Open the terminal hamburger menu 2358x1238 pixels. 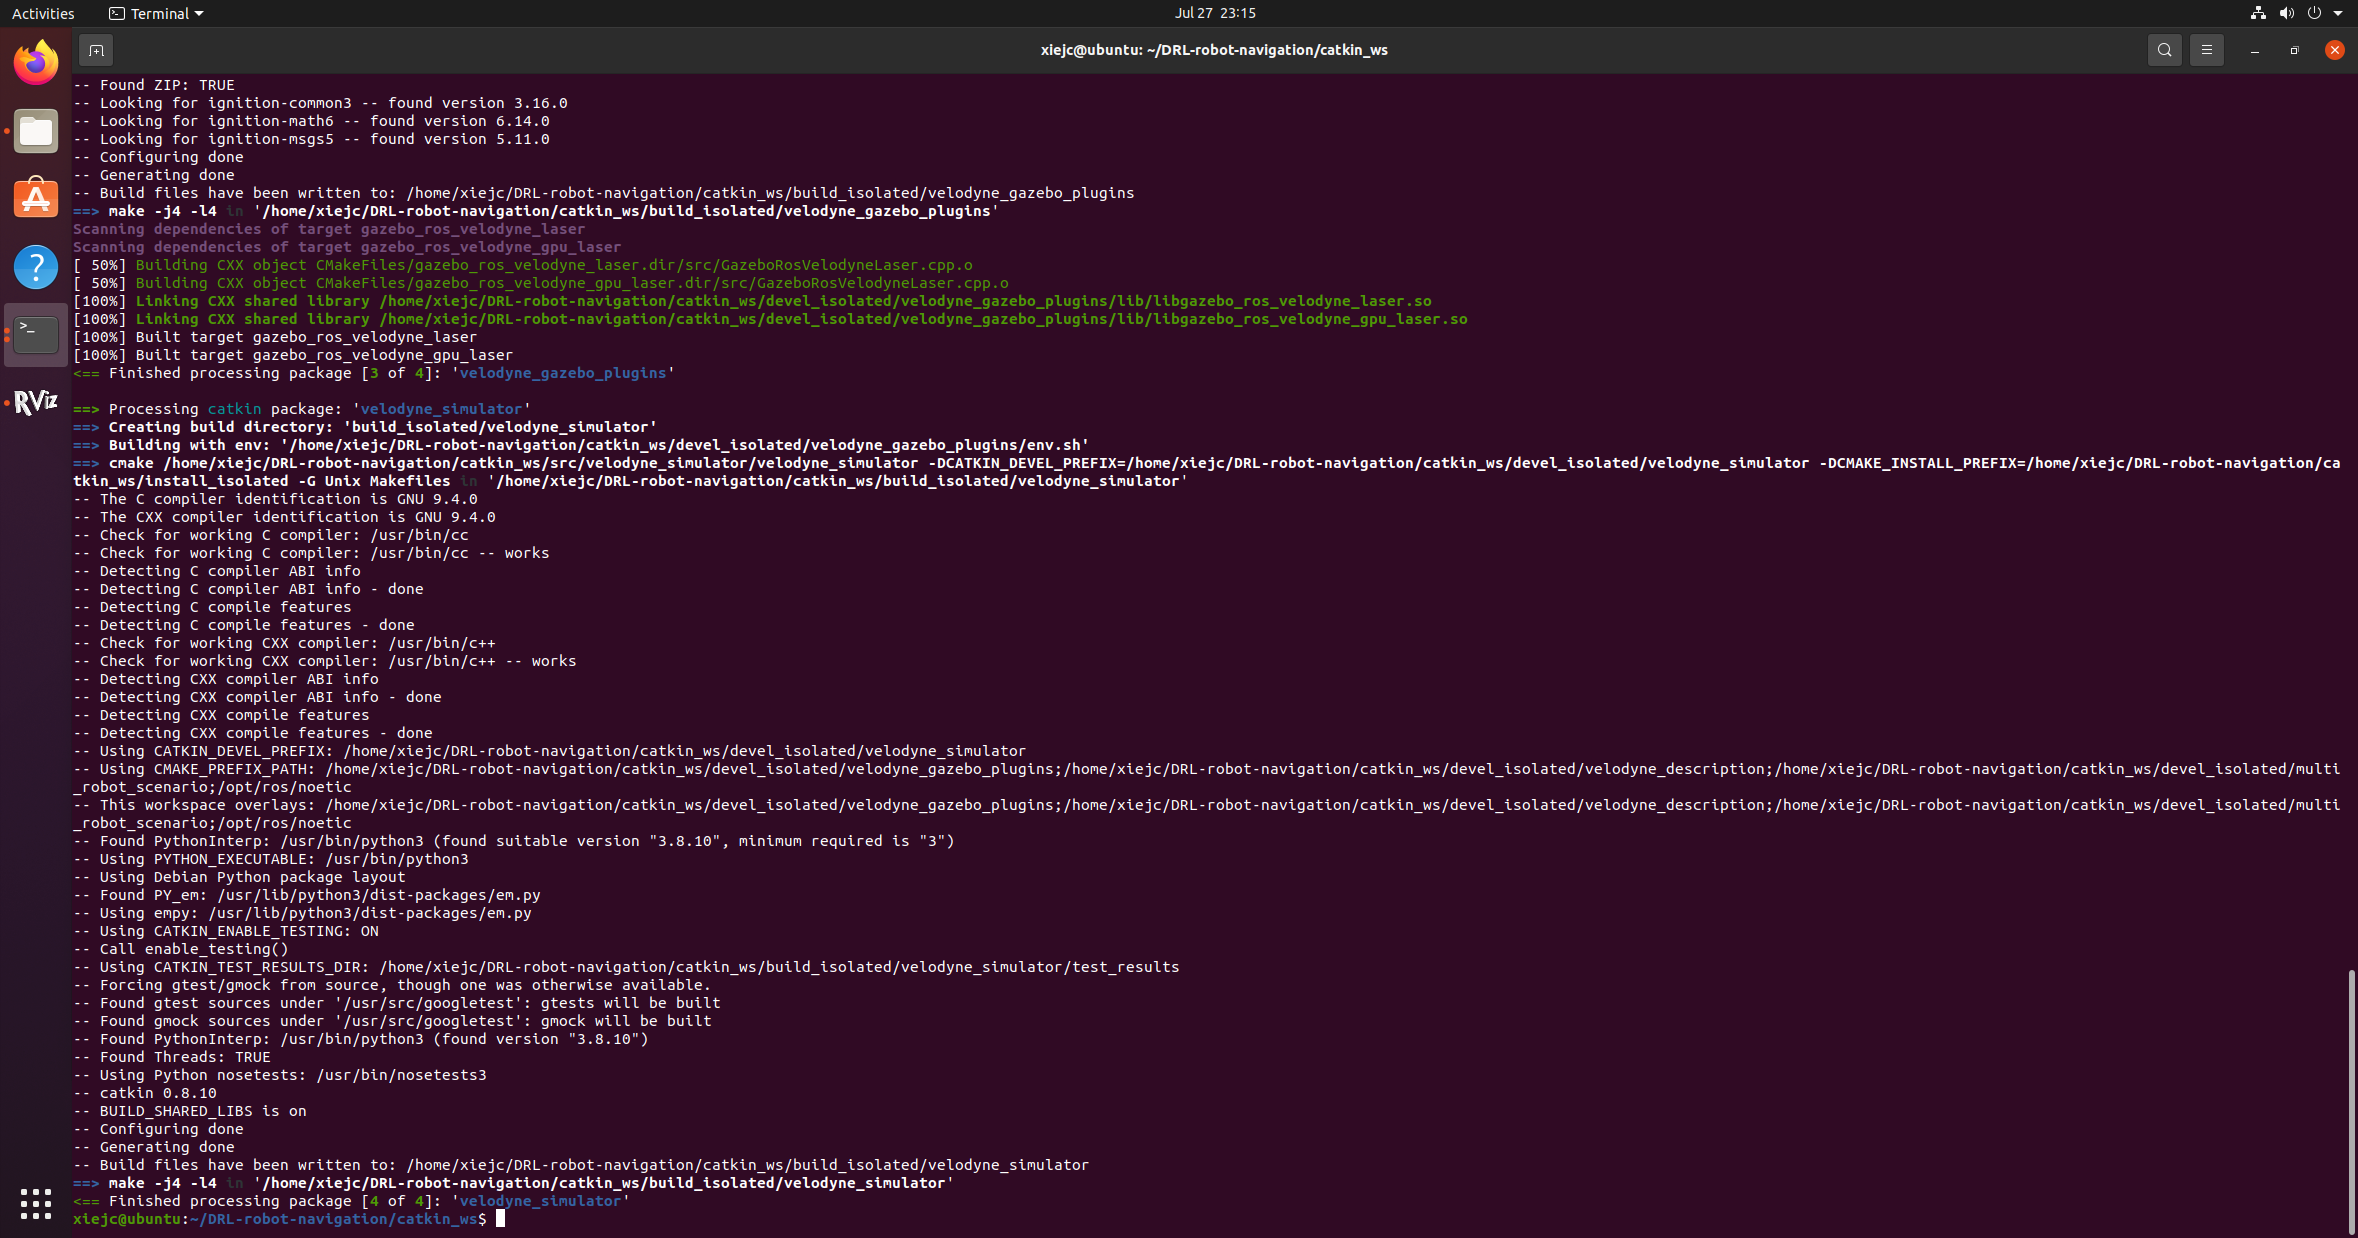2207,49
